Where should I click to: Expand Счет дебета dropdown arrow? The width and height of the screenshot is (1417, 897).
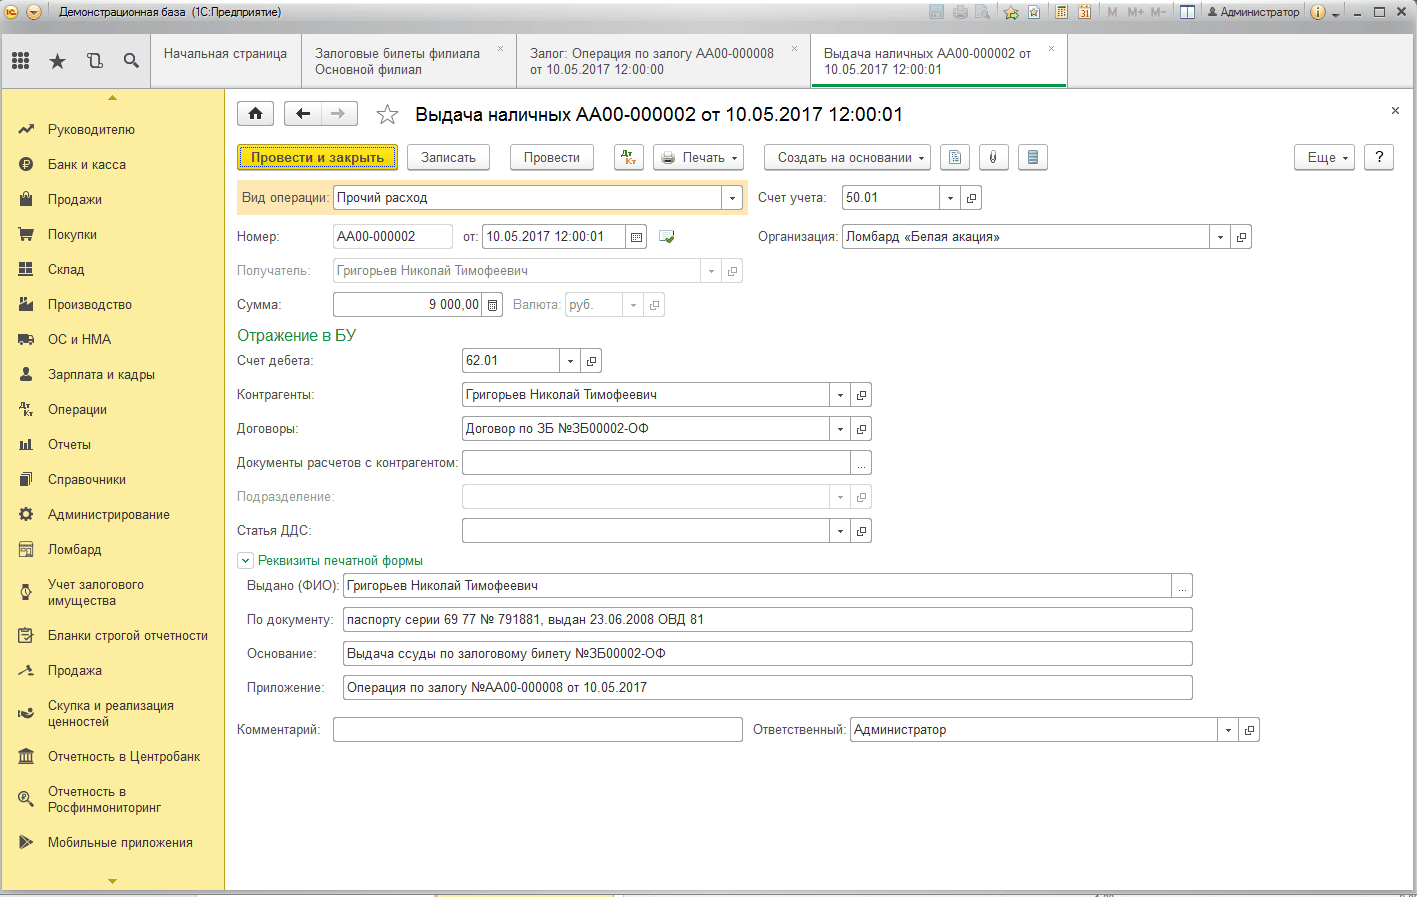pos(570,361)
